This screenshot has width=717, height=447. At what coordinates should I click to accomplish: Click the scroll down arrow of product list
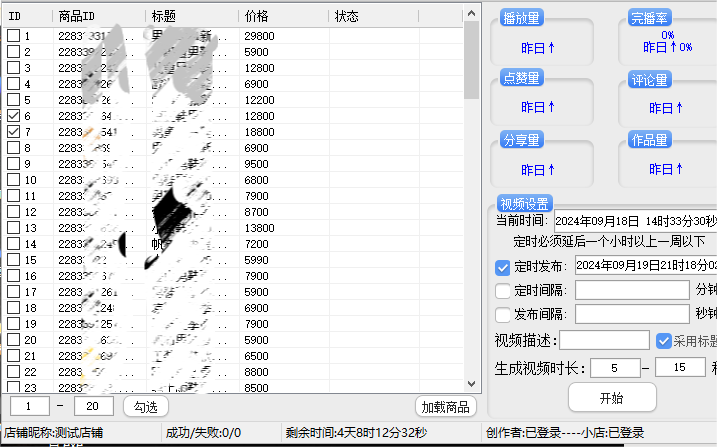point(471,384)
